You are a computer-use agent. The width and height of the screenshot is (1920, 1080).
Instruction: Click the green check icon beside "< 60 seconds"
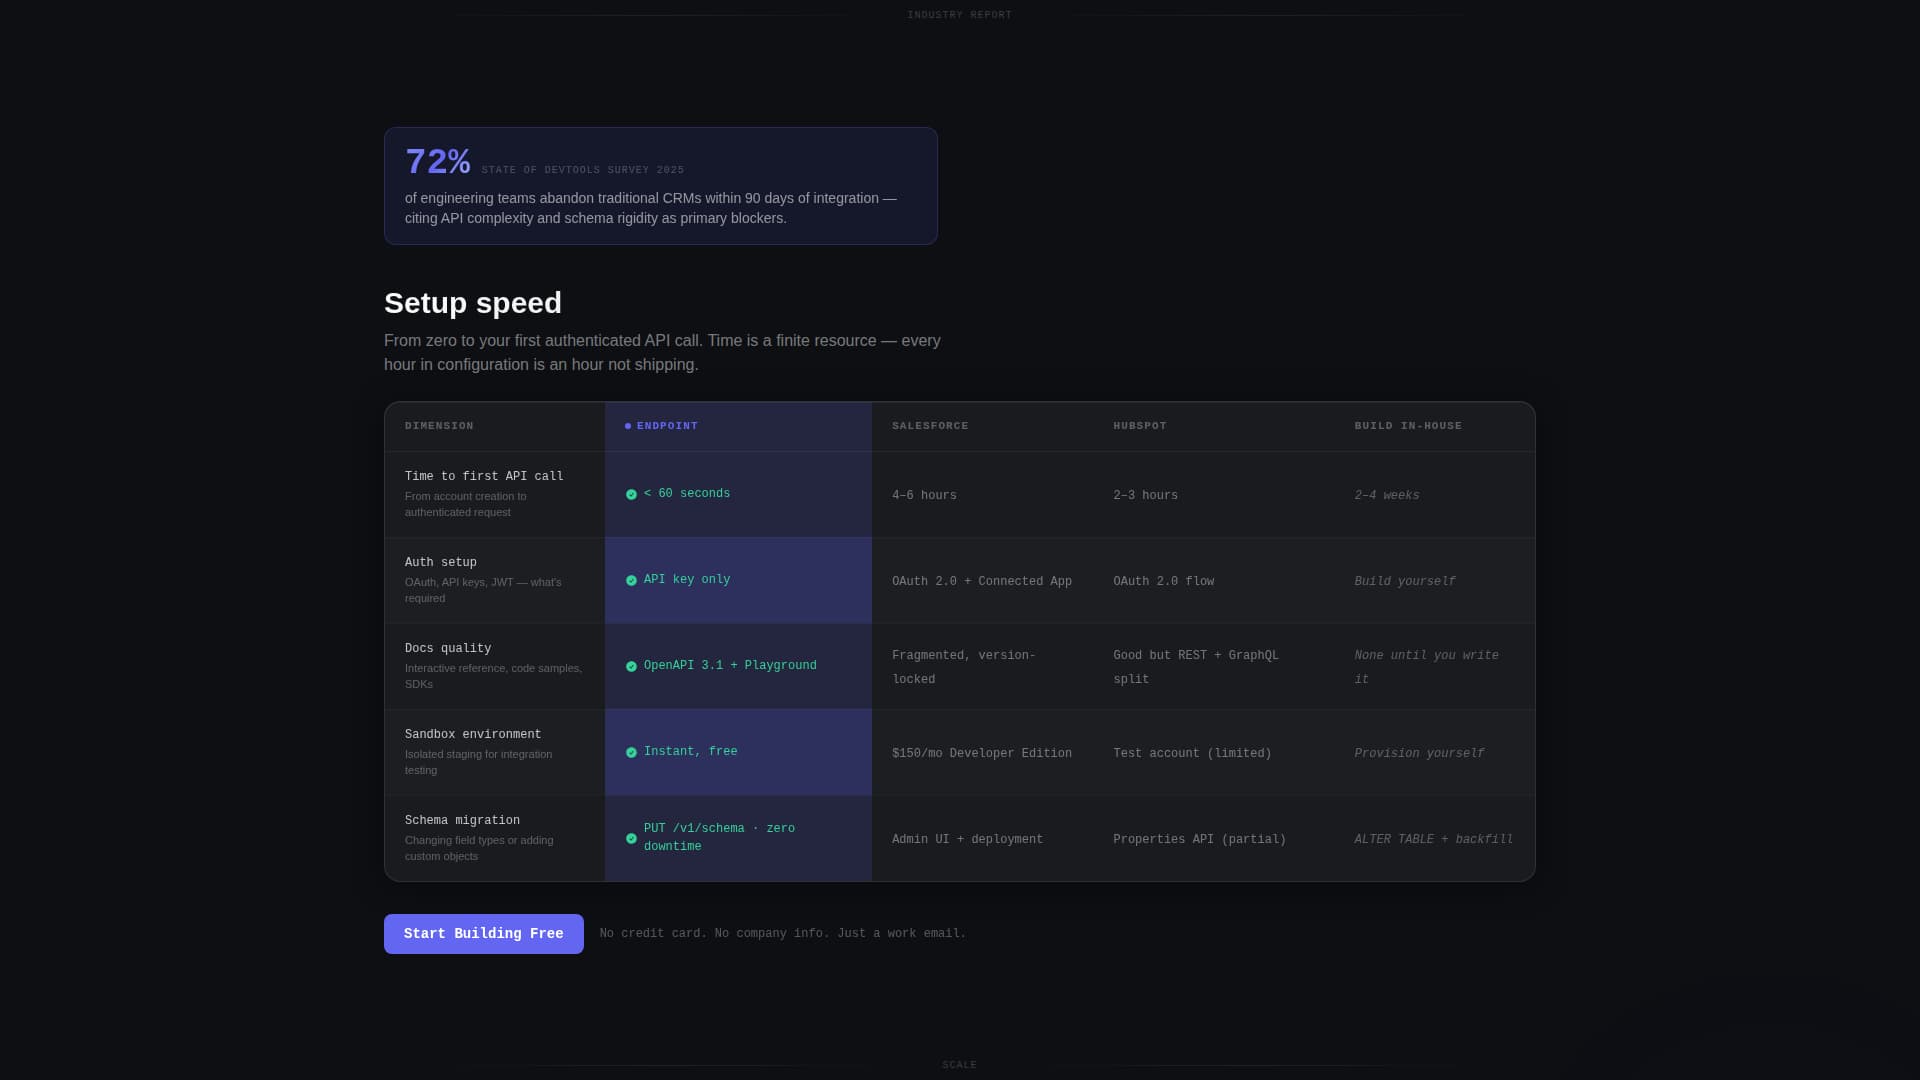[631, 494]
